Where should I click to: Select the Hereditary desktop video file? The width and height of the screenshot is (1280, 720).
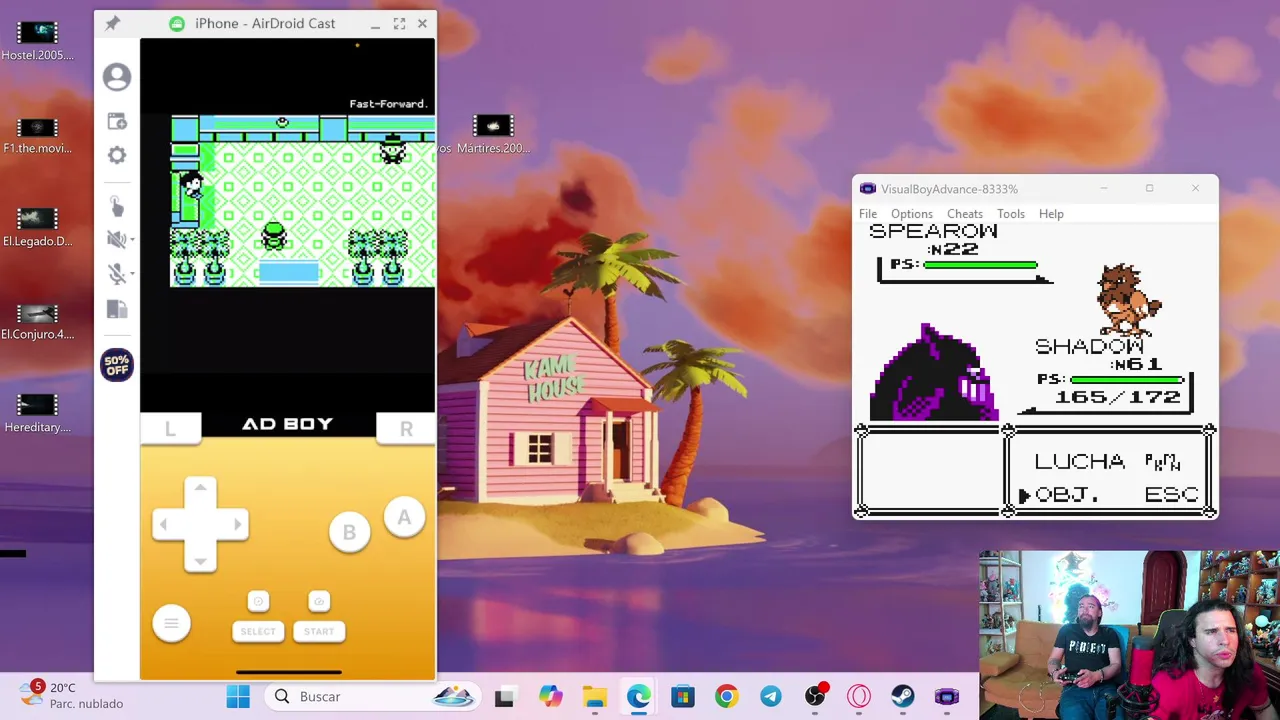click(37, 414)
